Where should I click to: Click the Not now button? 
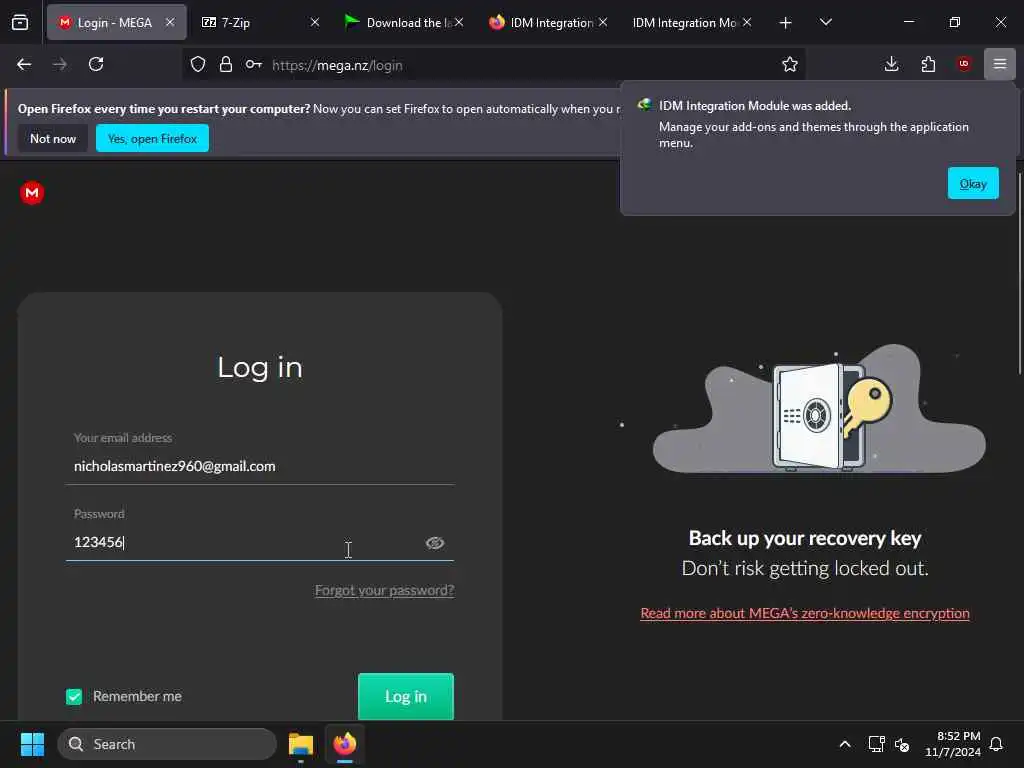pos(53,138)
